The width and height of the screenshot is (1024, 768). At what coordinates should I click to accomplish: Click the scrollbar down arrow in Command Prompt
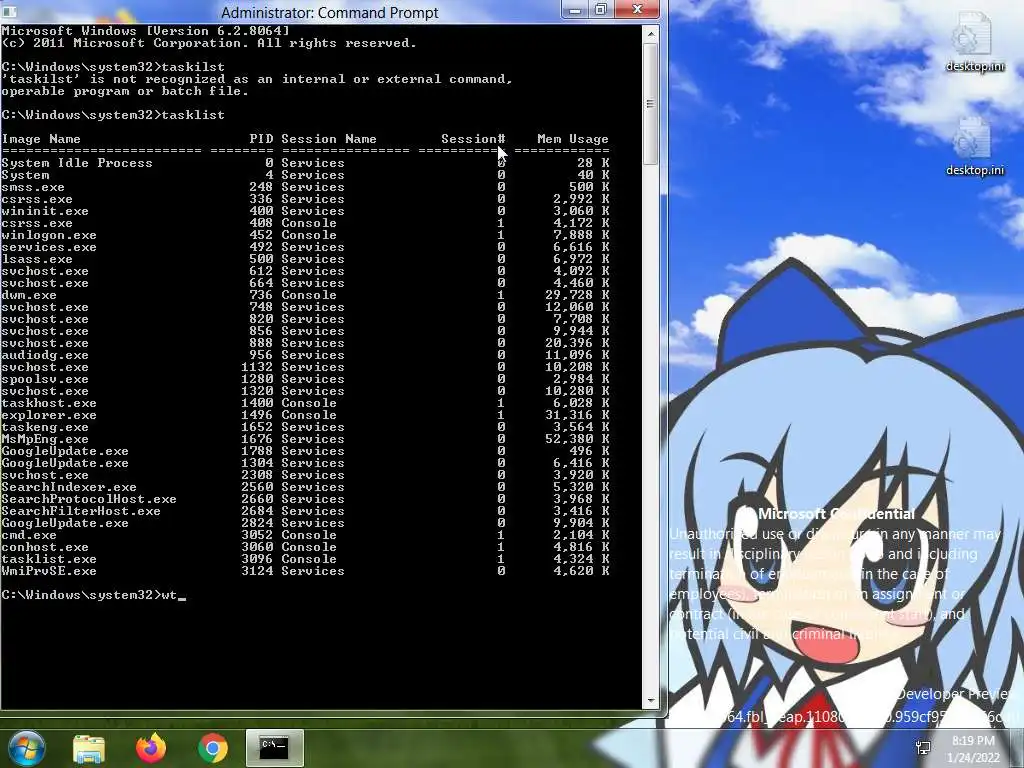[650, 701]
